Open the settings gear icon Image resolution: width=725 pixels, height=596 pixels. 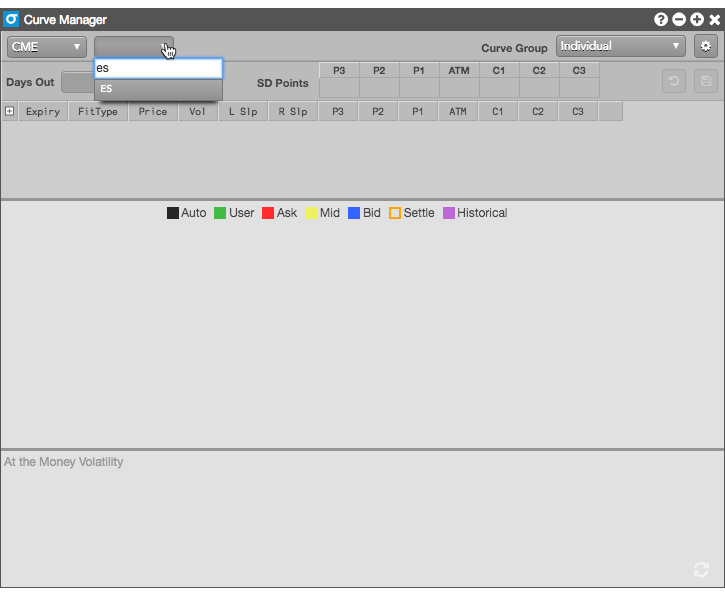click(x=706, y=46)
